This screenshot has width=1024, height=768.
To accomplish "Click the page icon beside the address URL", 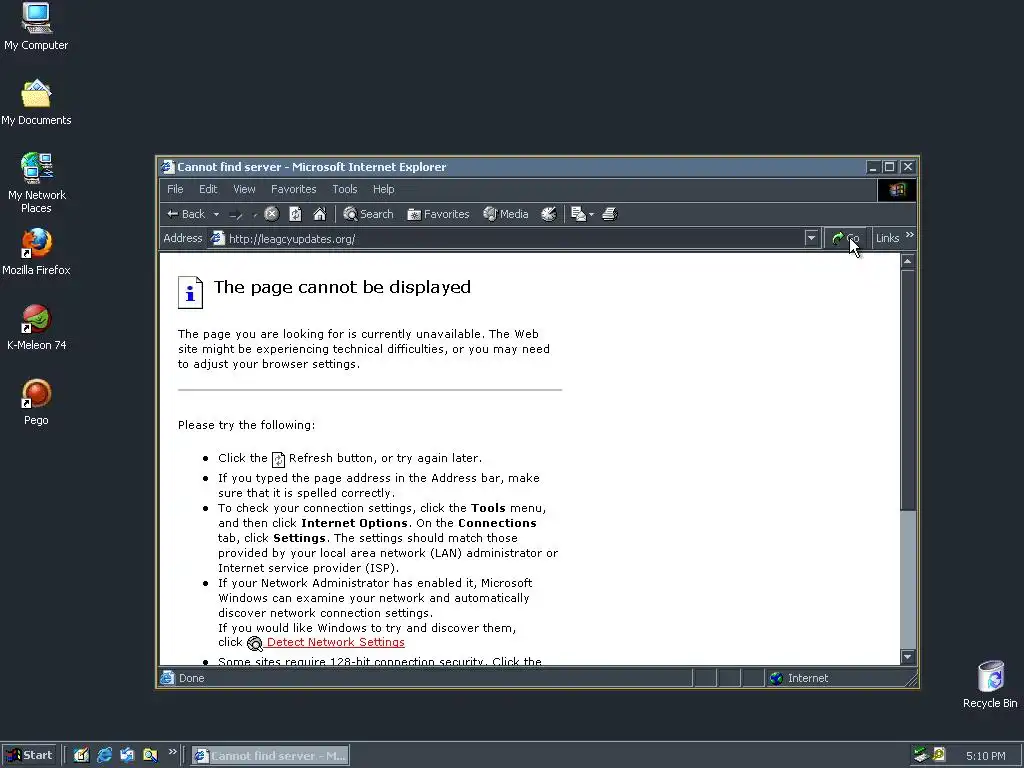I will coord(217,238).
